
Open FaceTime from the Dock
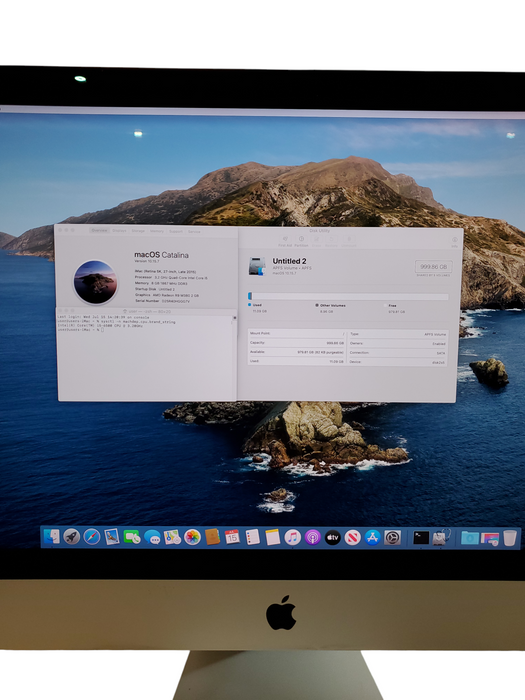click(132, 537)
